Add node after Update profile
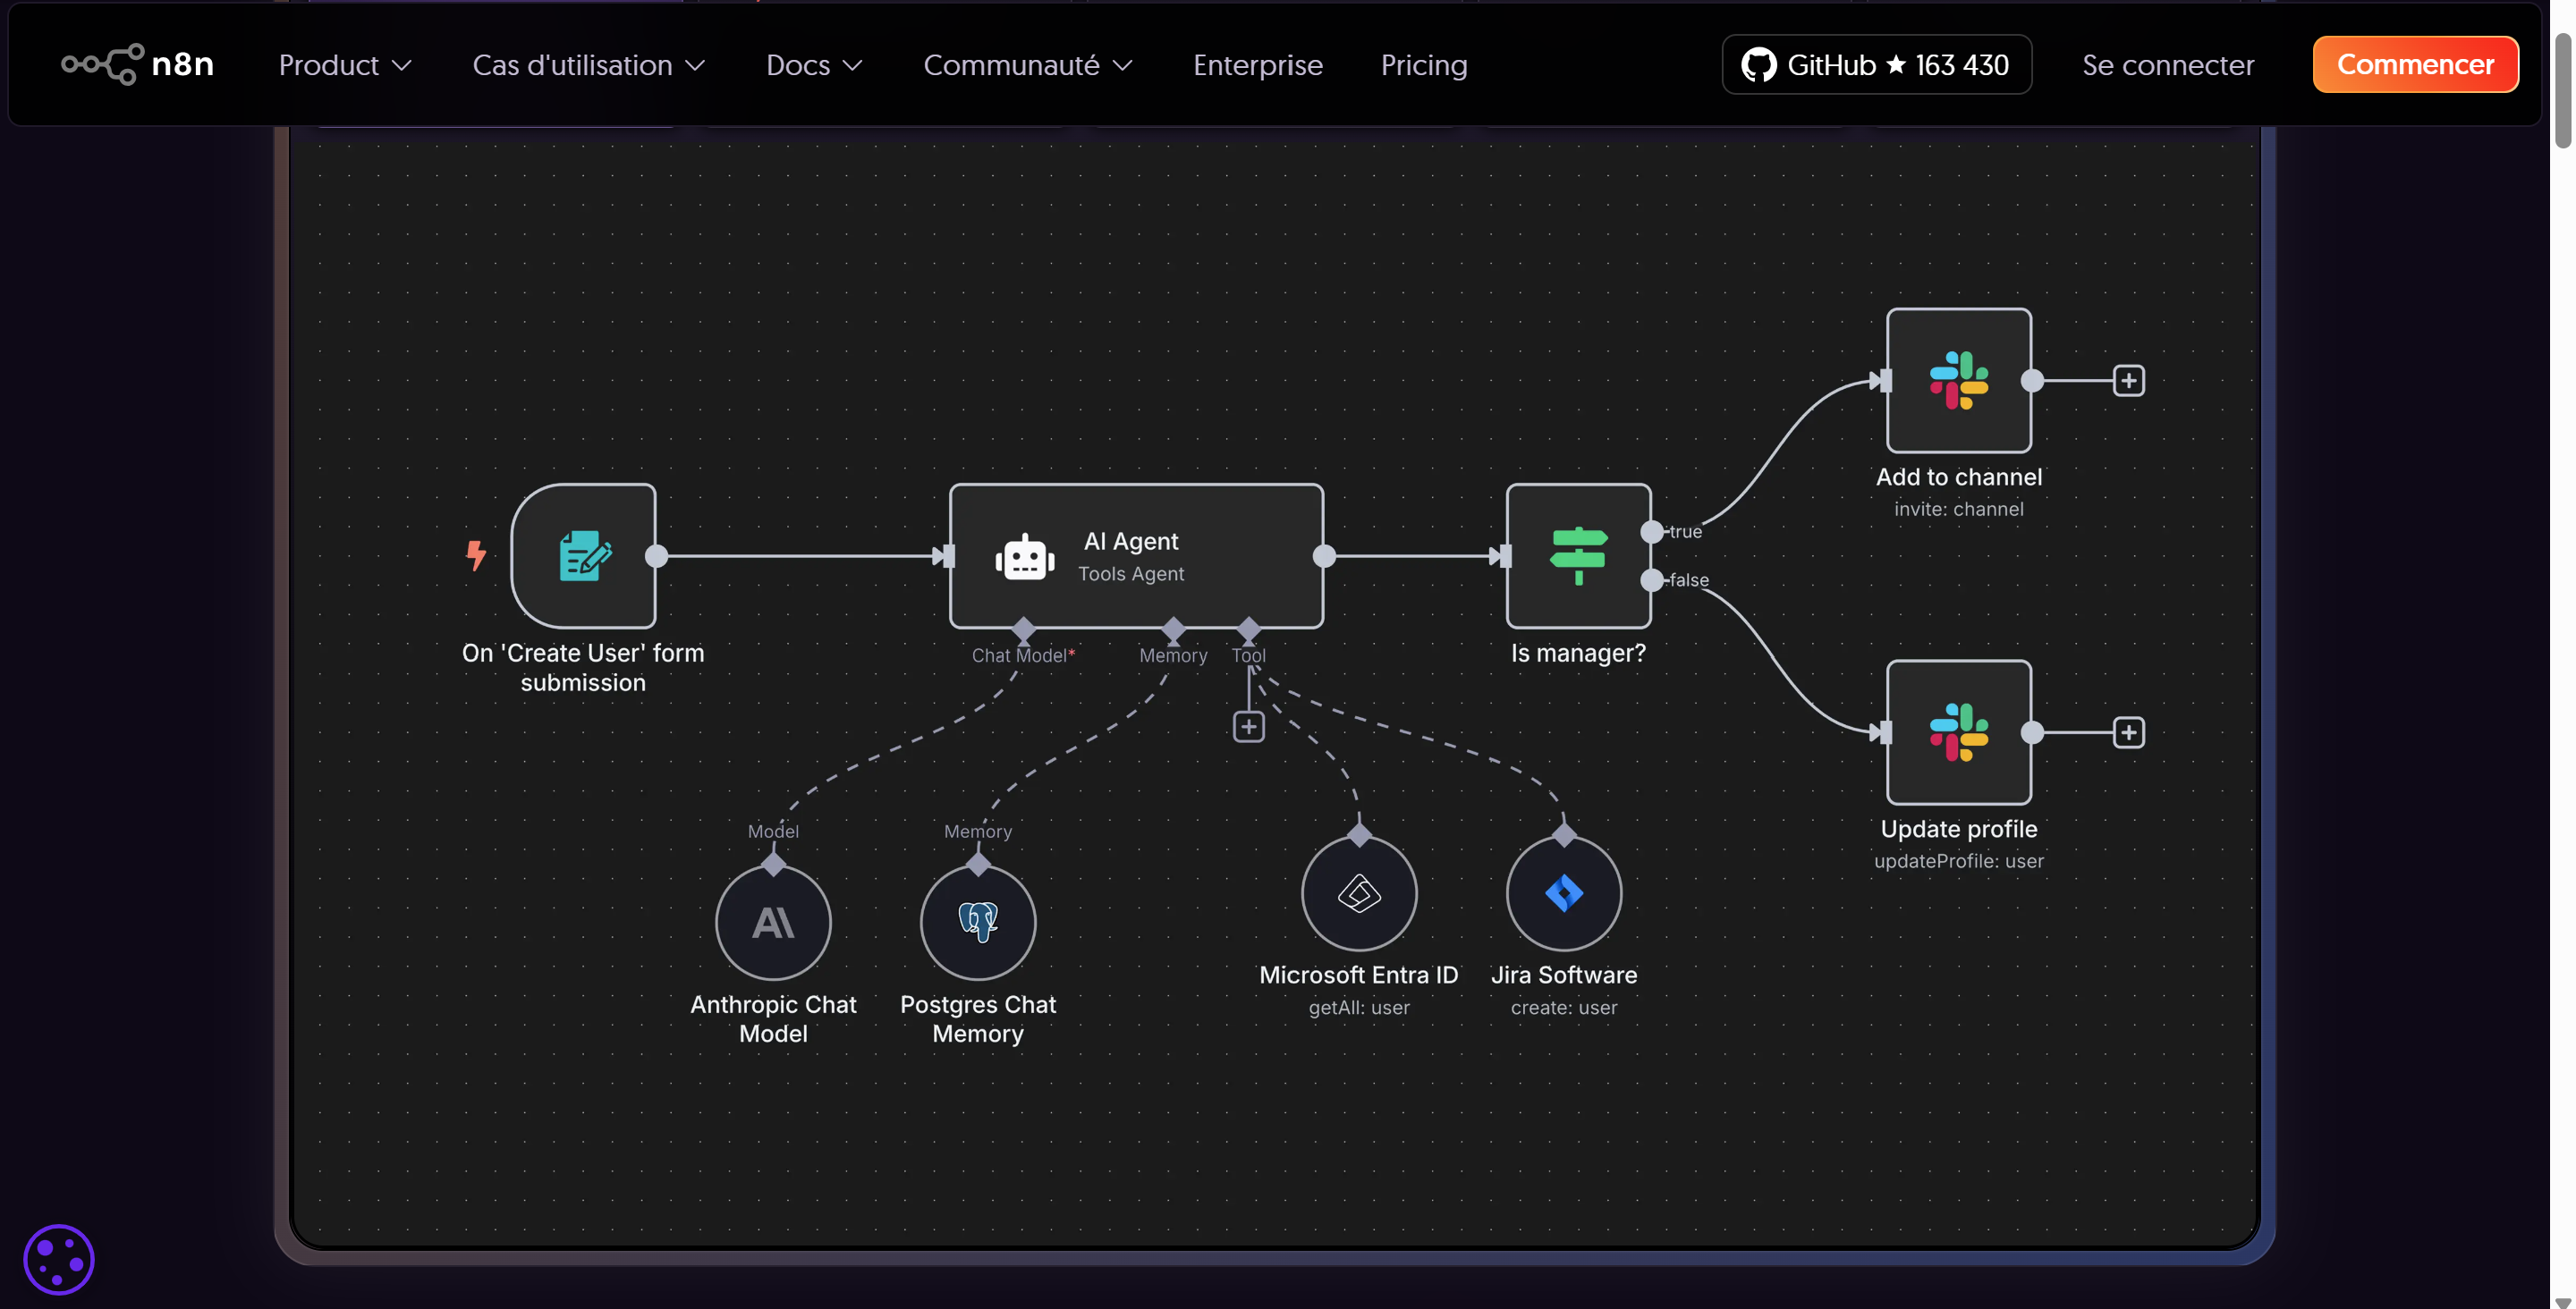 pos(2128,732)
